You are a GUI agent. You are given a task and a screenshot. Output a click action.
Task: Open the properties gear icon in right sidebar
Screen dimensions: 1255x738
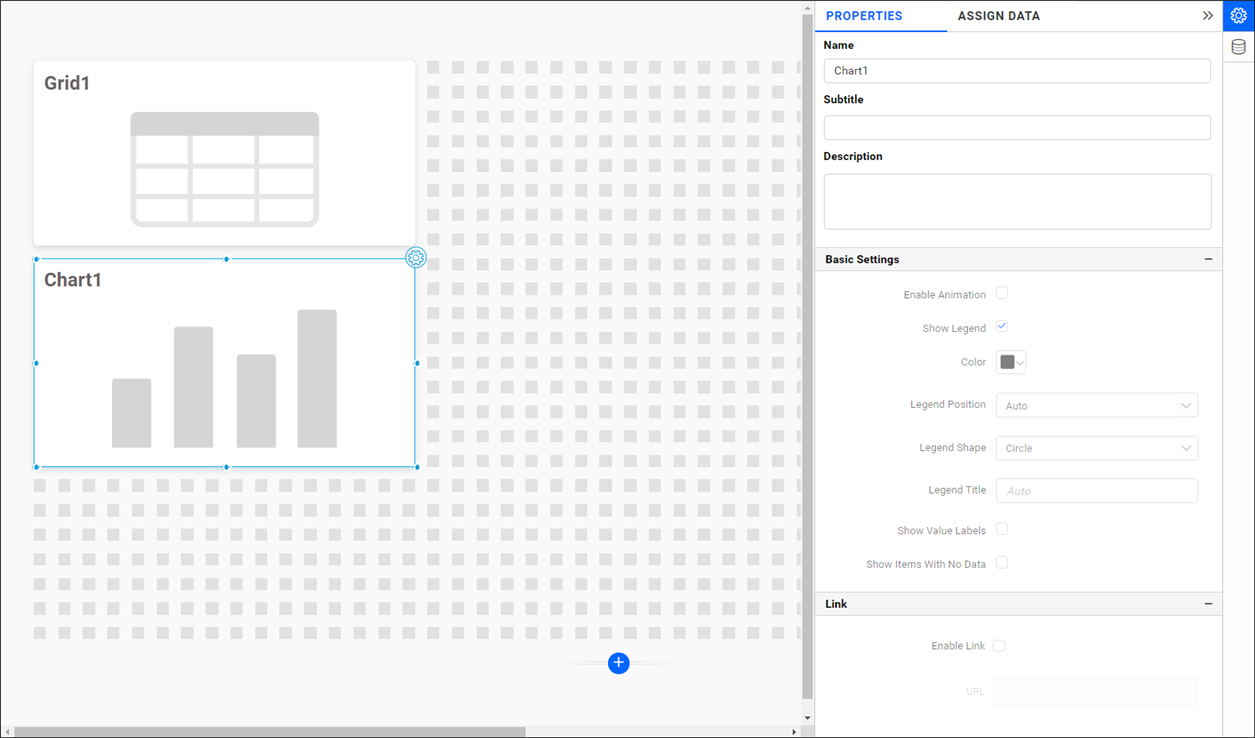coord(1238,16)
